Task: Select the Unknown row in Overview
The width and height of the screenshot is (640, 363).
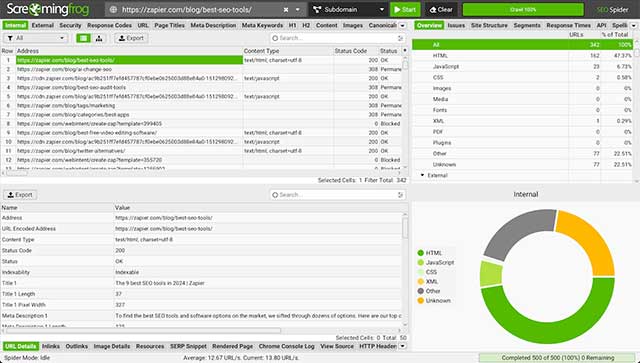Action: [522, 165]
